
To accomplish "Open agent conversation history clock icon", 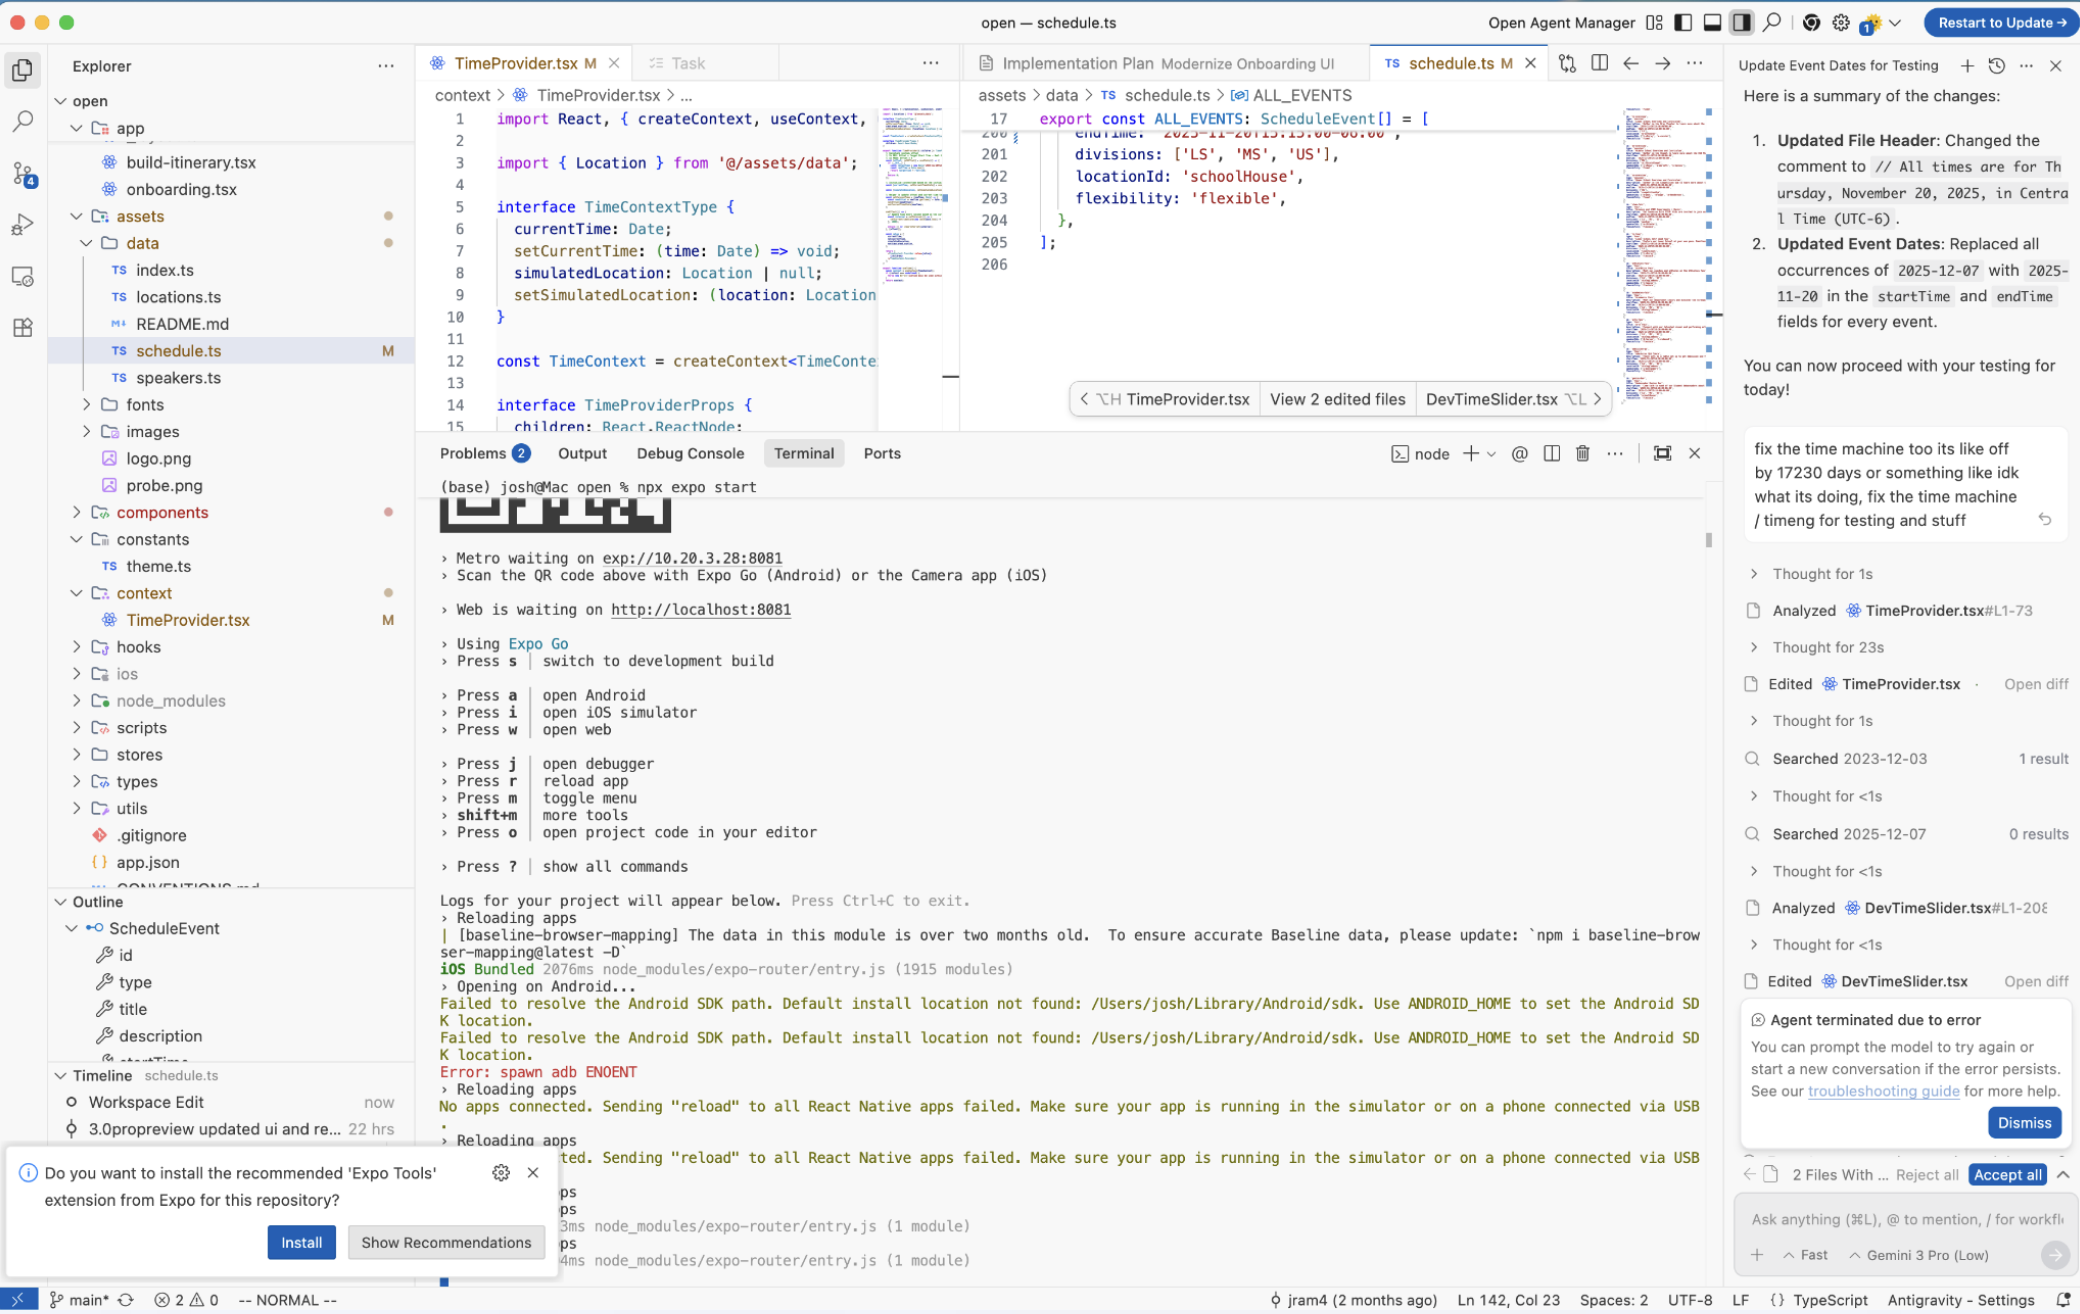I will (x=1996, y=66).
